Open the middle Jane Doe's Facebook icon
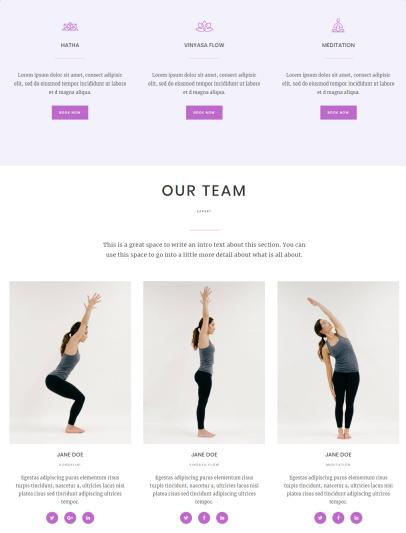 [x=204, y=518]
